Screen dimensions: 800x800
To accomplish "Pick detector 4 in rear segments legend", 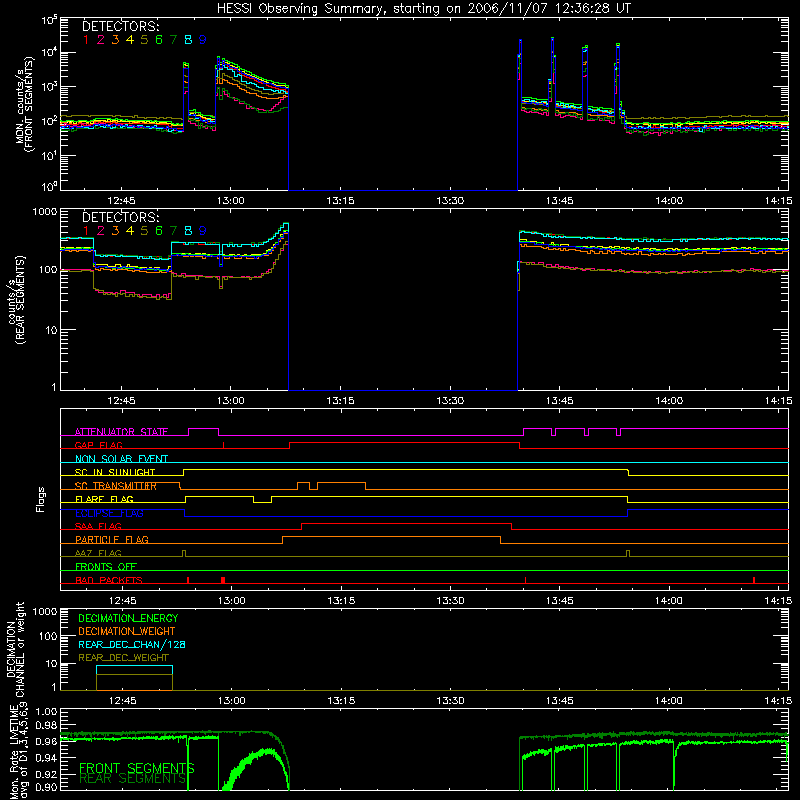I will [130, 231].
